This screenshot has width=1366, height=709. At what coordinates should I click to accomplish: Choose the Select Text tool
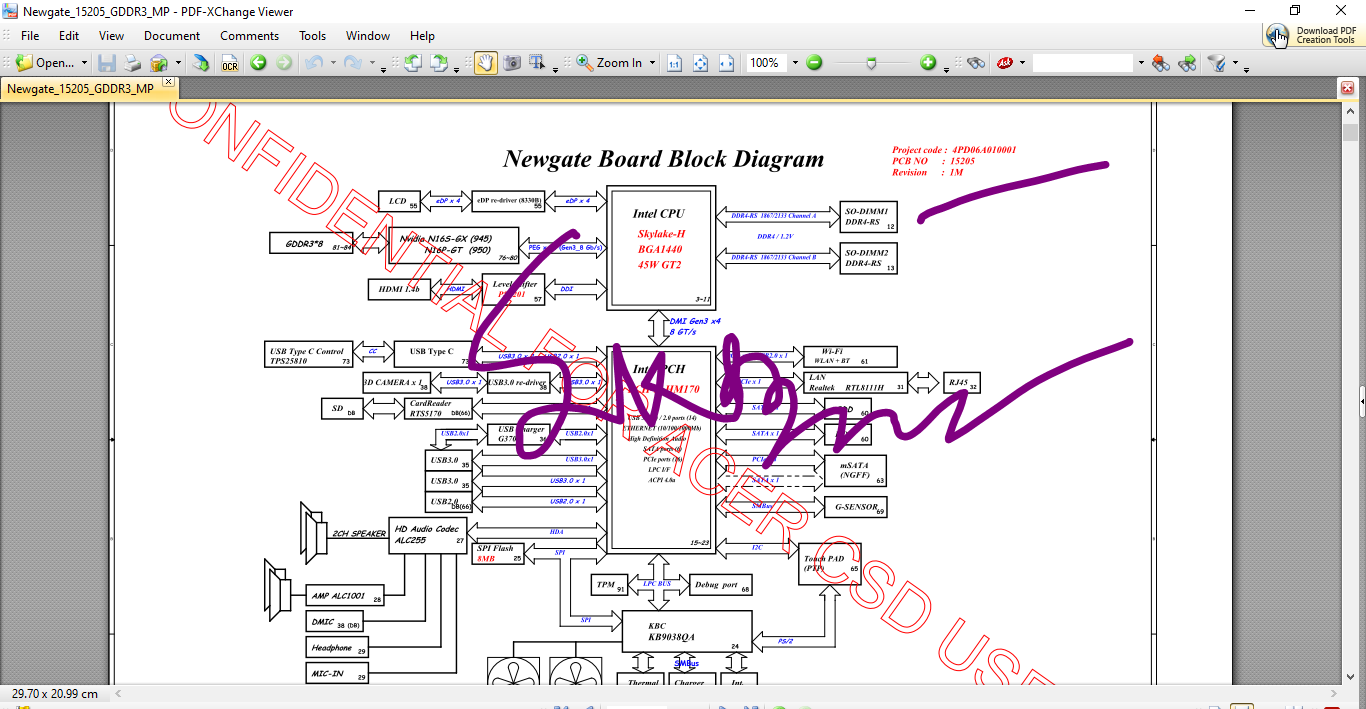click(538, 63)
